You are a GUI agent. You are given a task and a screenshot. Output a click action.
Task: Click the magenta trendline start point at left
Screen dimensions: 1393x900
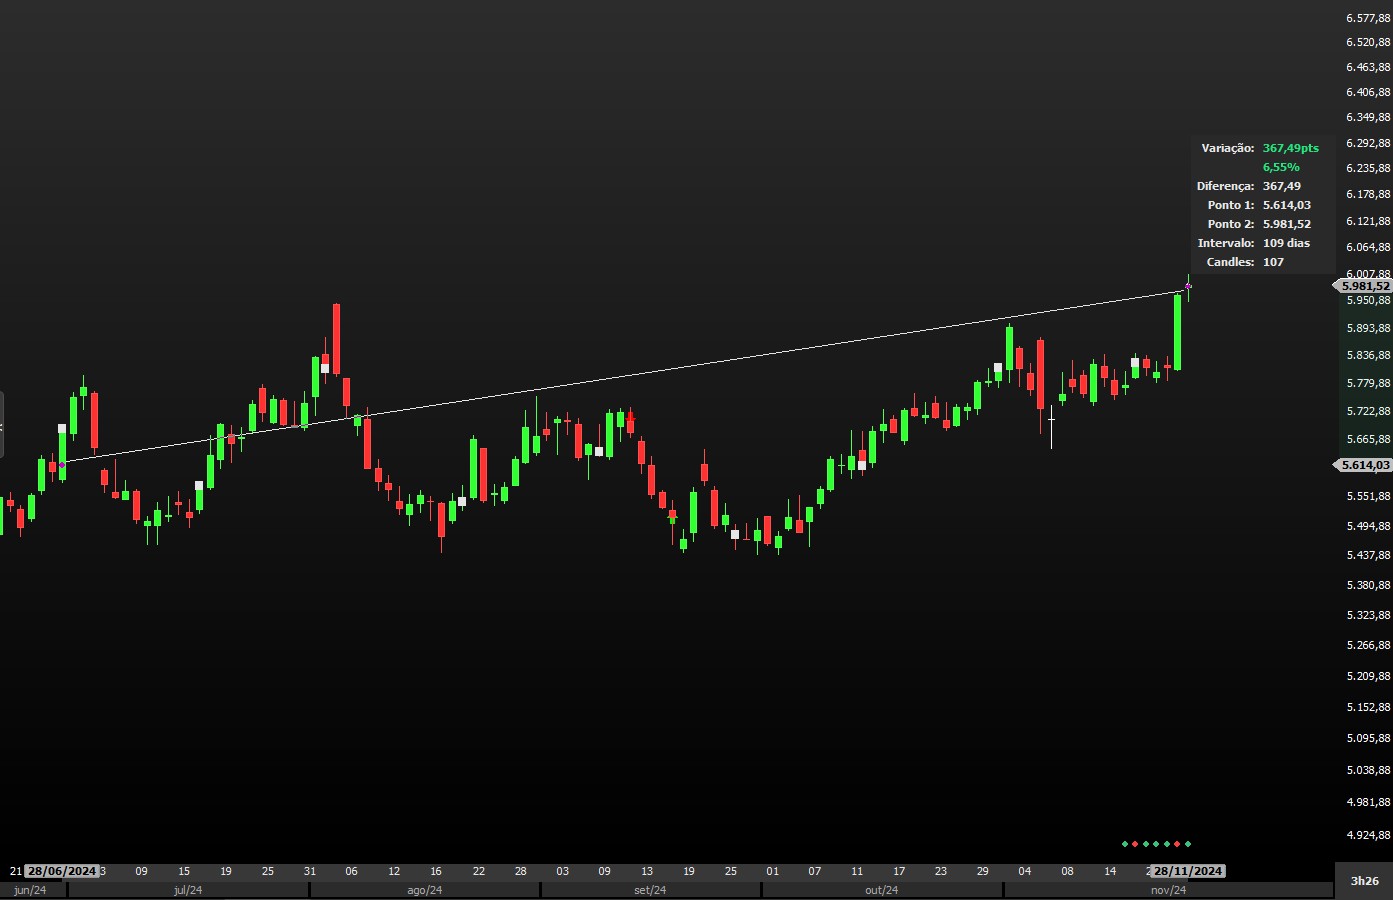click(62, 464)
